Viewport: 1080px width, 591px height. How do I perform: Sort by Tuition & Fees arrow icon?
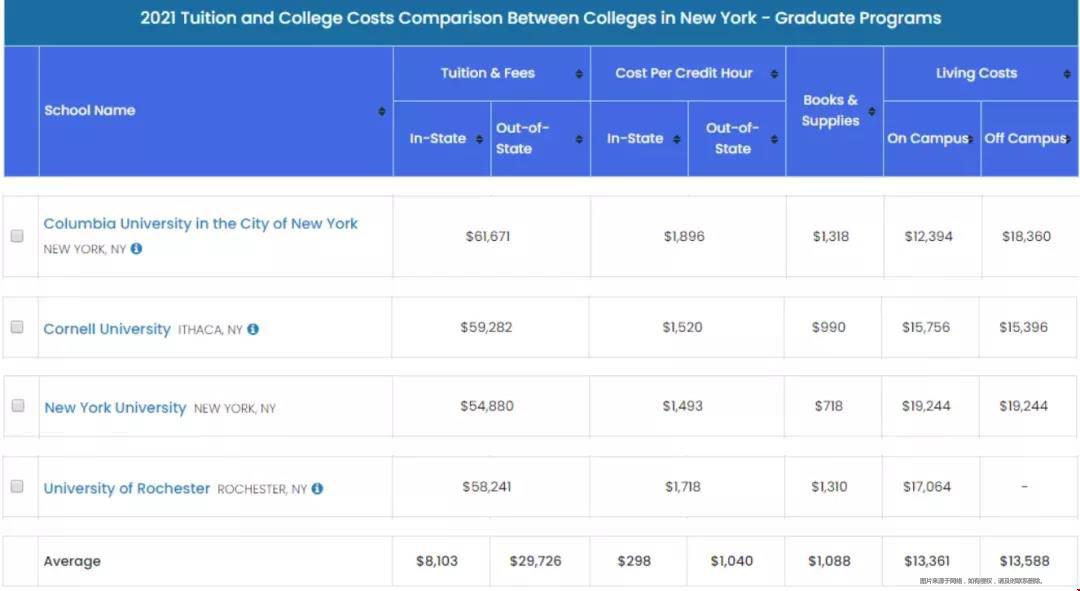579,74
